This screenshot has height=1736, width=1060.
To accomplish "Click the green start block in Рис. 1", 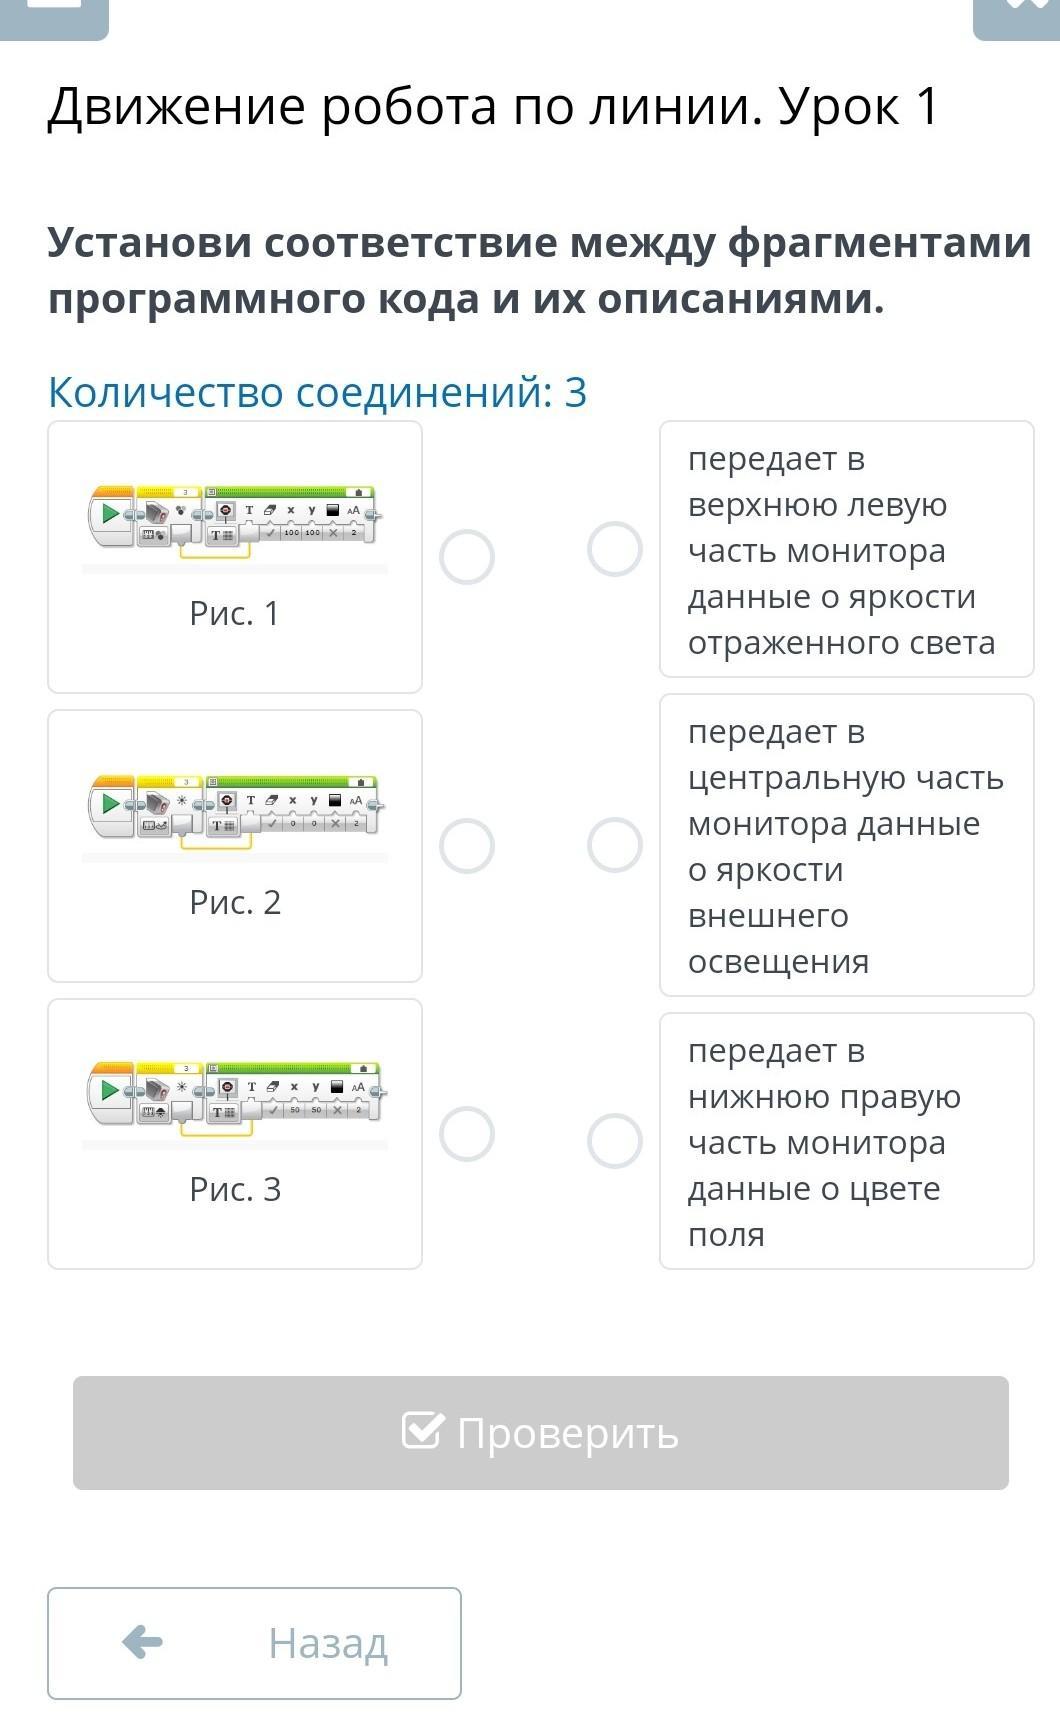I will tap(110, 514).
